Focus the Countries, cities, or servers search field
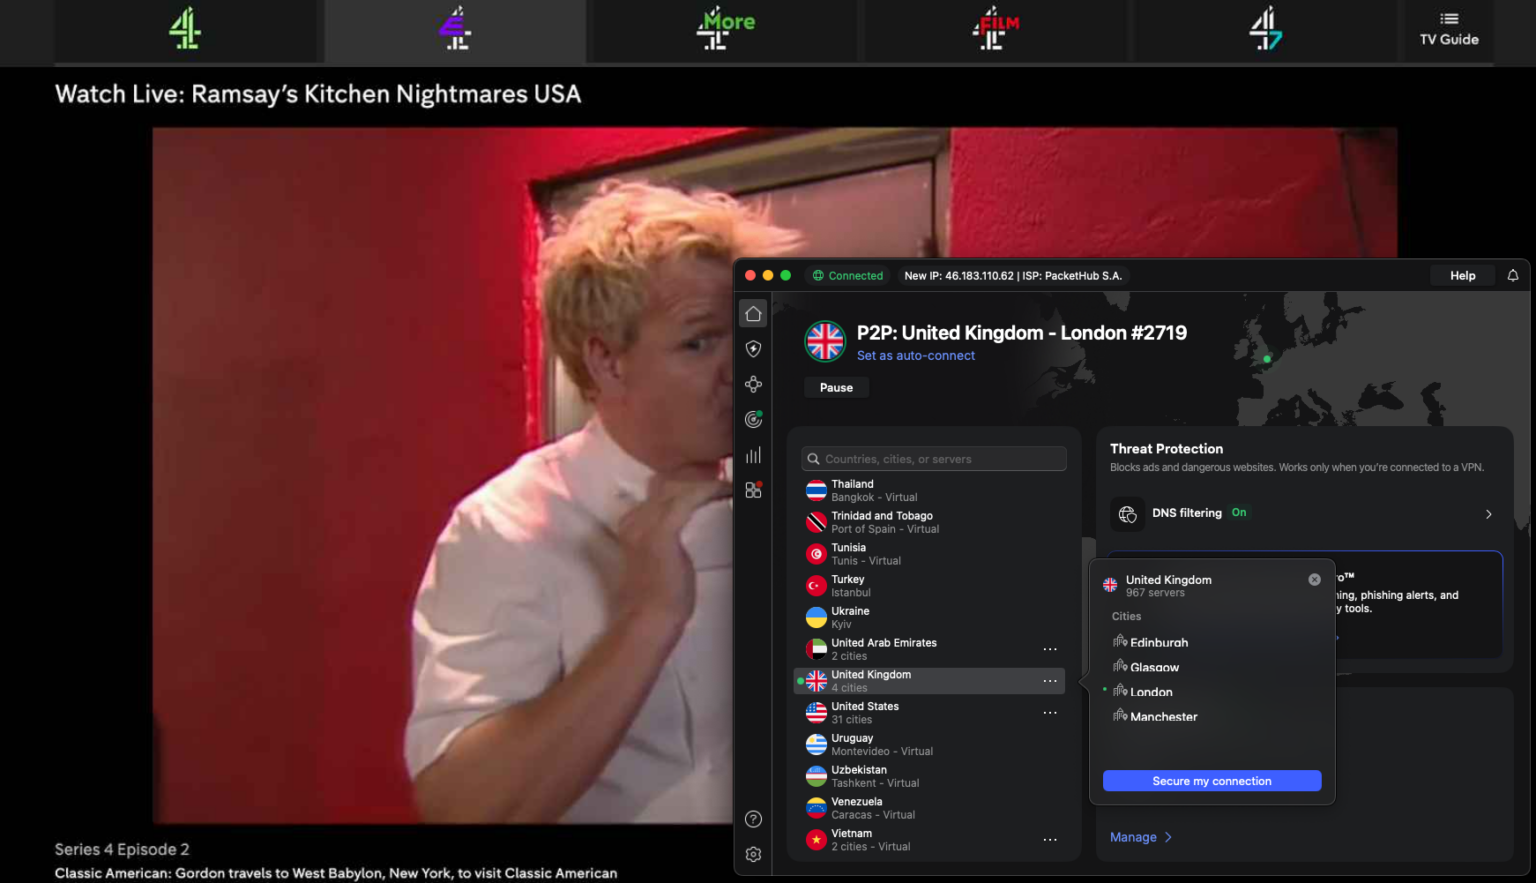Image resolution: width=1536 pixels, height=883 pixels. point(934,459)
